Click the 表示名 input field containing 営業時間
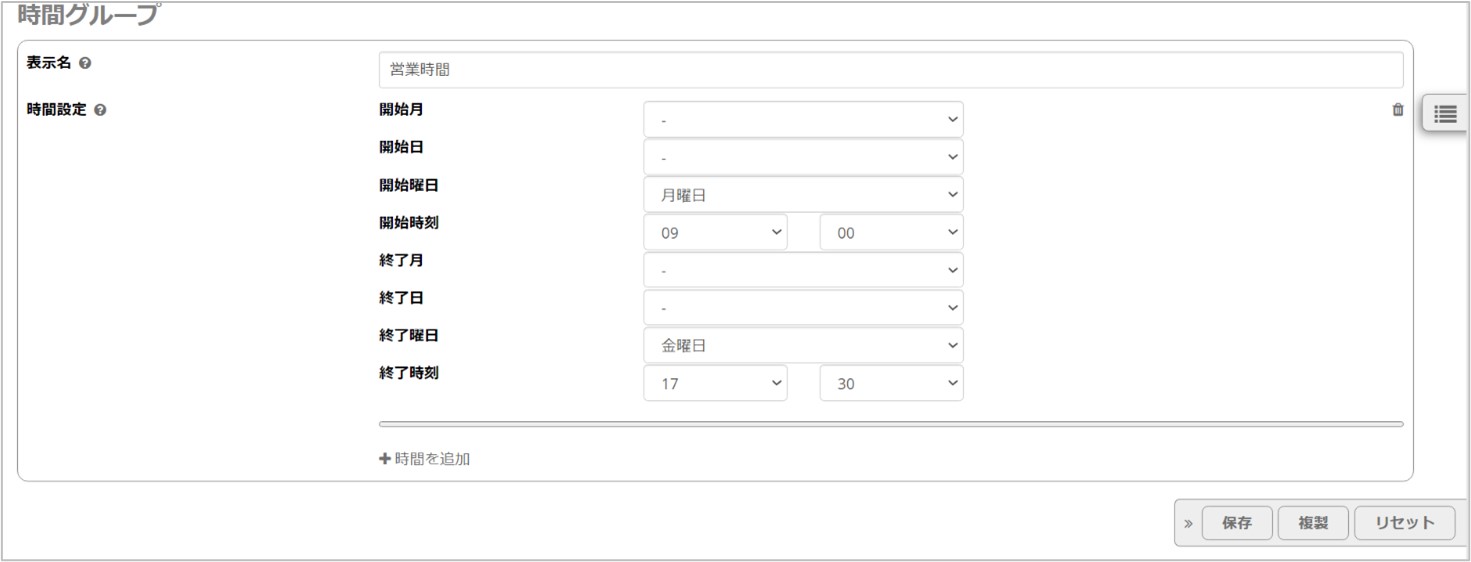The height and width of the screenshot is (562, 1471). click(x=891, y=70)
